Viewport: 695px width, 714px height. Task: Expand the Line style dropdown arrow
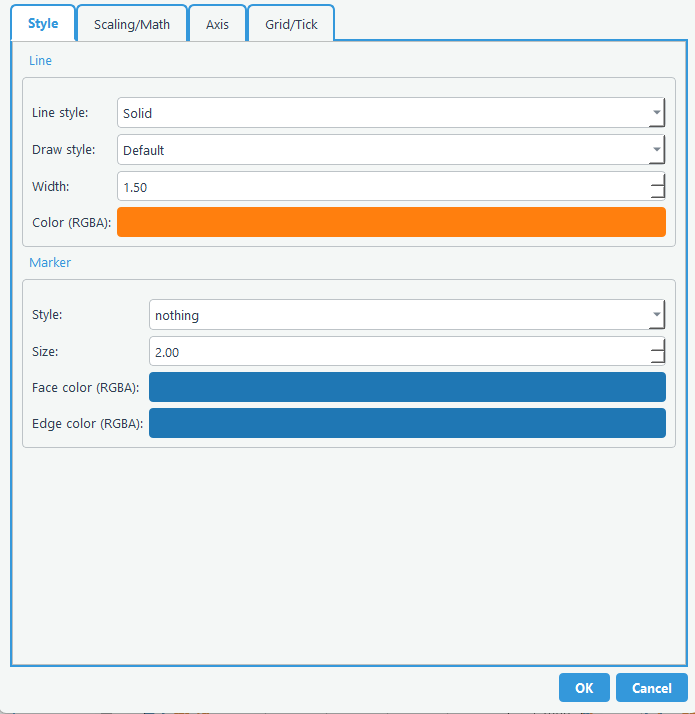[656, 113]
